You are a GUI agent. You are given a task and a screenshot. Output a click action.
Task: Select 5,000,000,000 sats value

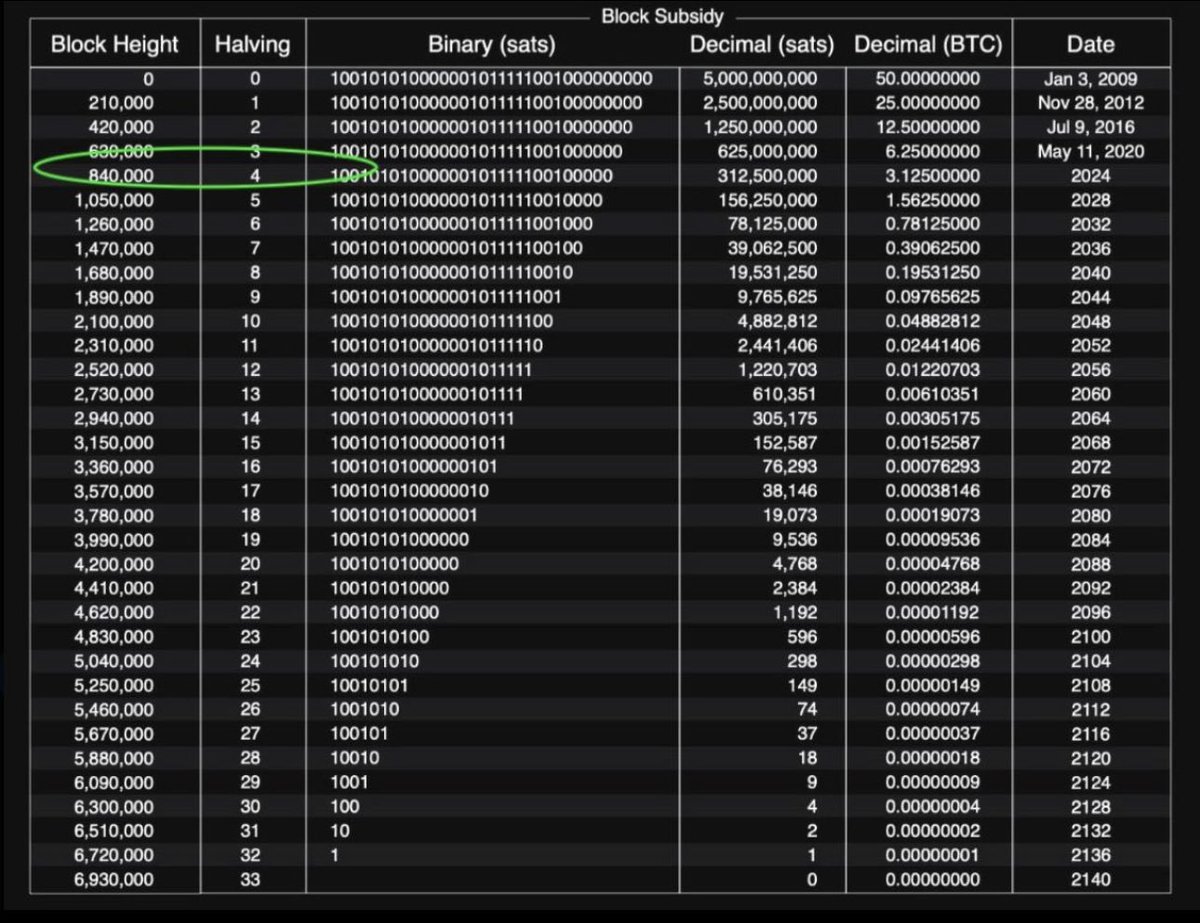point(760,79)
